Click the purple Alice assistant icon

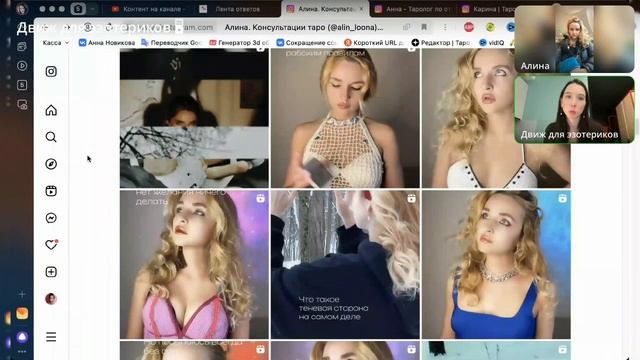22,337
